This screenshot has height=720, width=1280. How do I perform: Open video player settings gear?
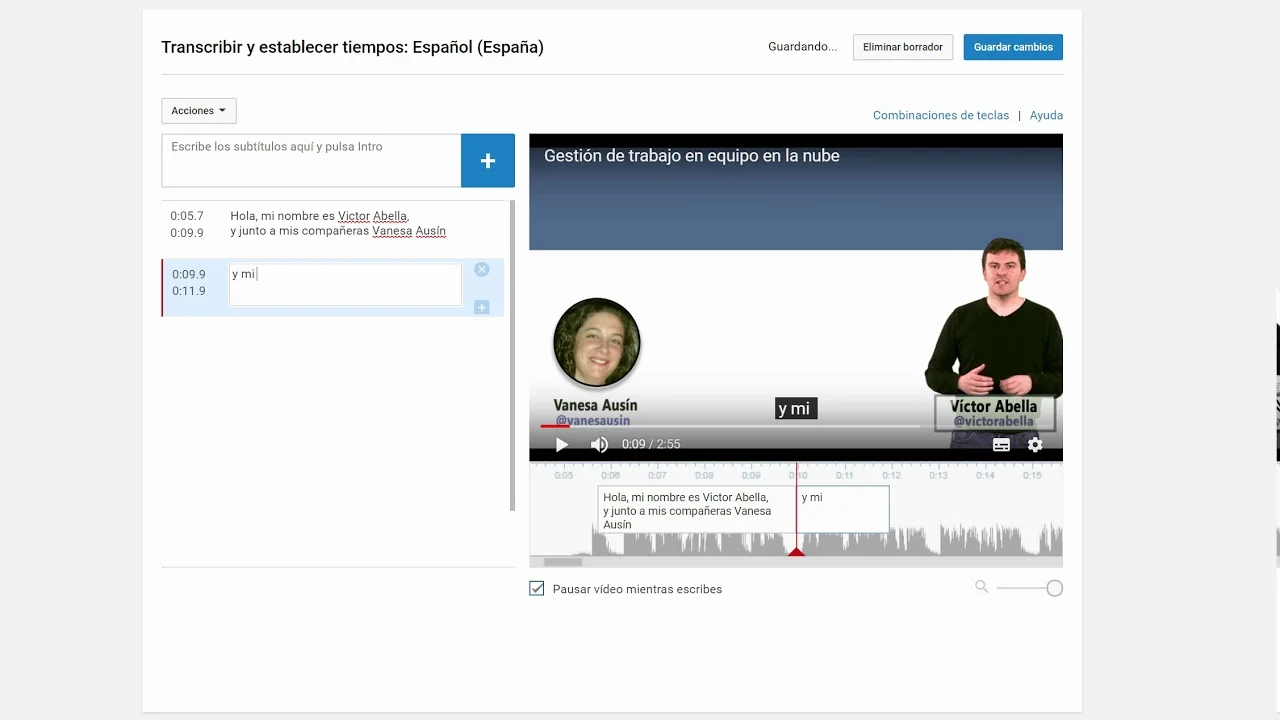coord(1035,445)
